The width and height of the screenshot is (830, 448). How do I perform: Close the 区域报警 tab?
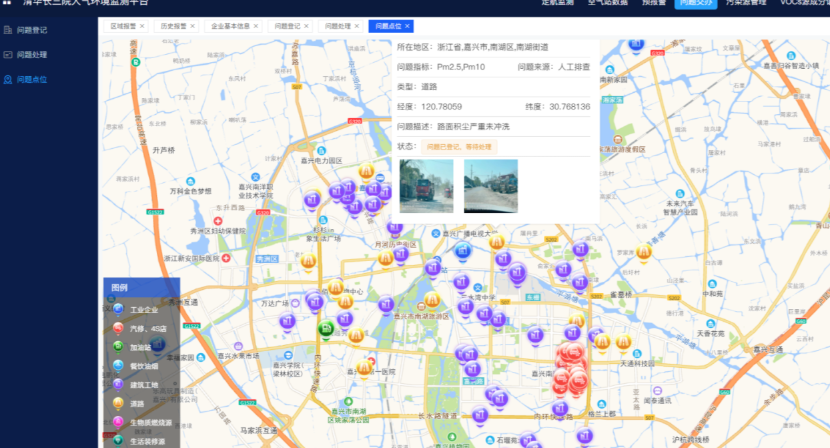pos(142,26)
